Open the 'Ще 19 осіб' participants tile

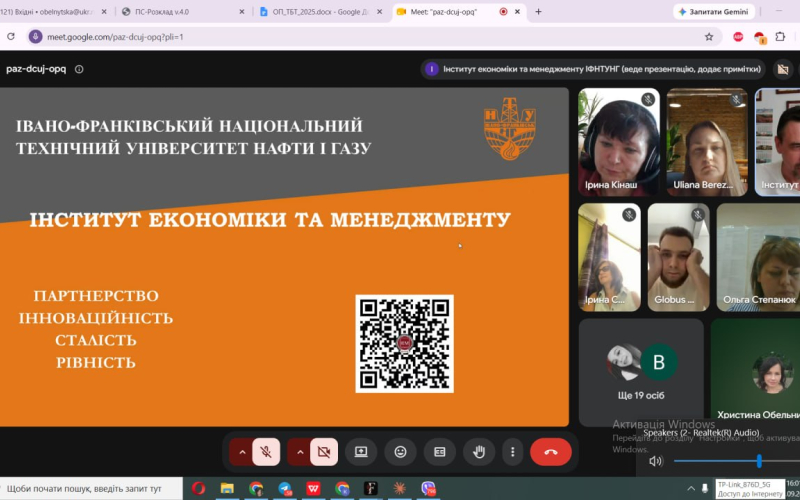coord(641,372)
